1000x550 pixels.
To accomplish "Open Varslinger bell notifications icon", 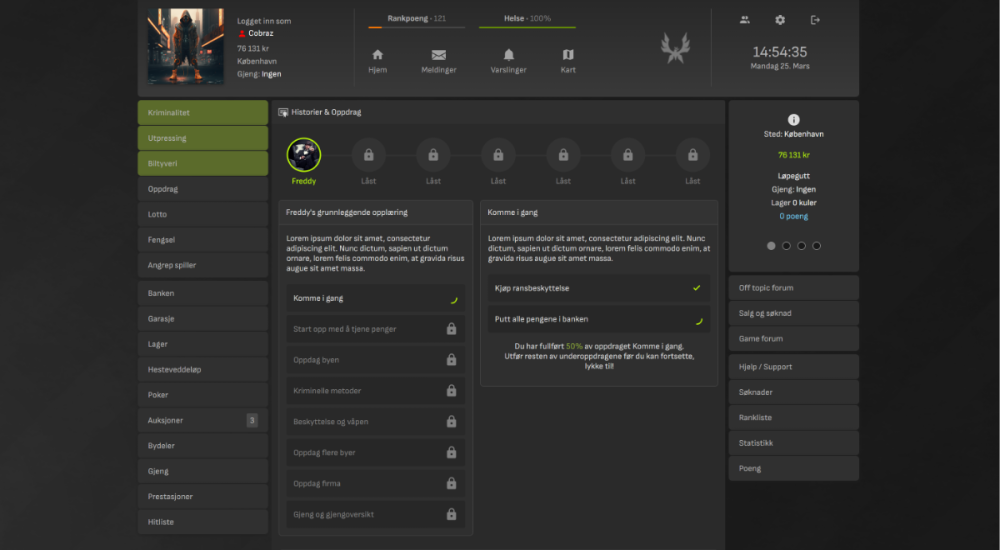I will [x=509, y=55].
